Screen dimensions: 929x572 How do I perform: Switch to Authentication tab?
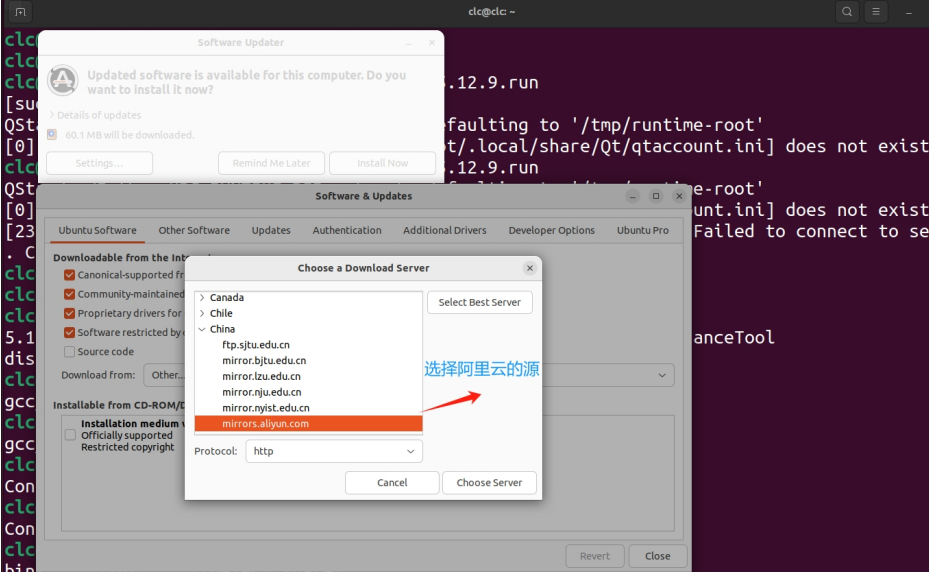347,231
